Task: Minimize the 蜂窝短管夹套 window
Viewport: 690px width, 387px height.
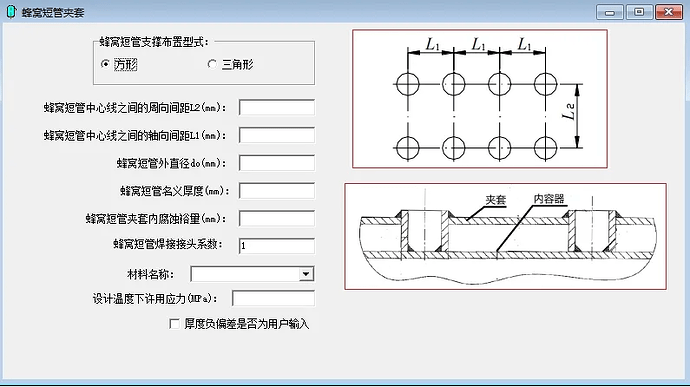Action: coord(609,12)
